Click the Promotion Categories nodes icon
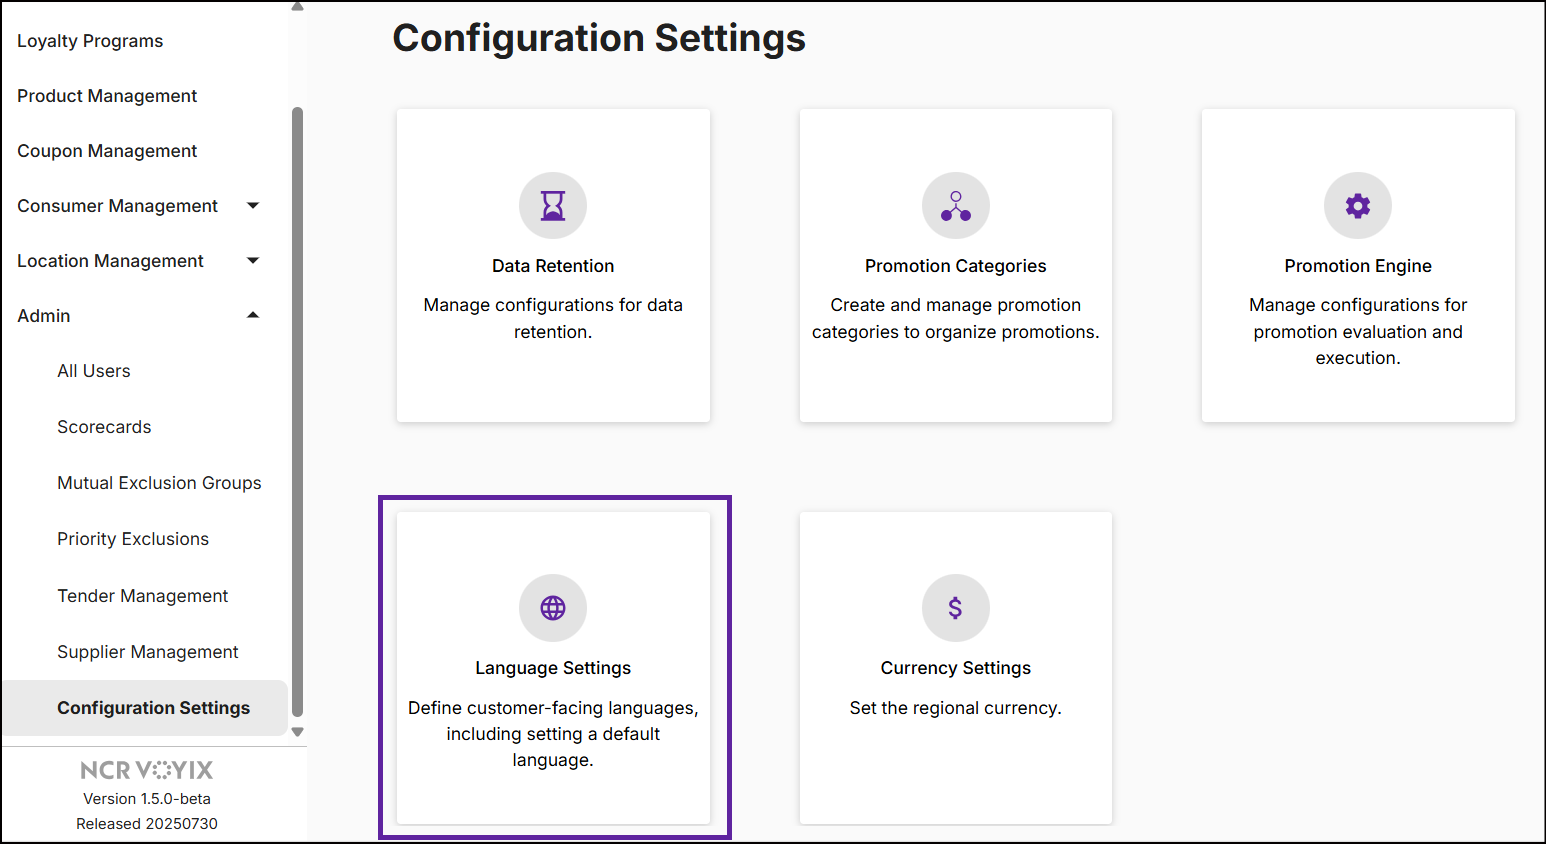 pyautogui.click(x=956, y=206)
